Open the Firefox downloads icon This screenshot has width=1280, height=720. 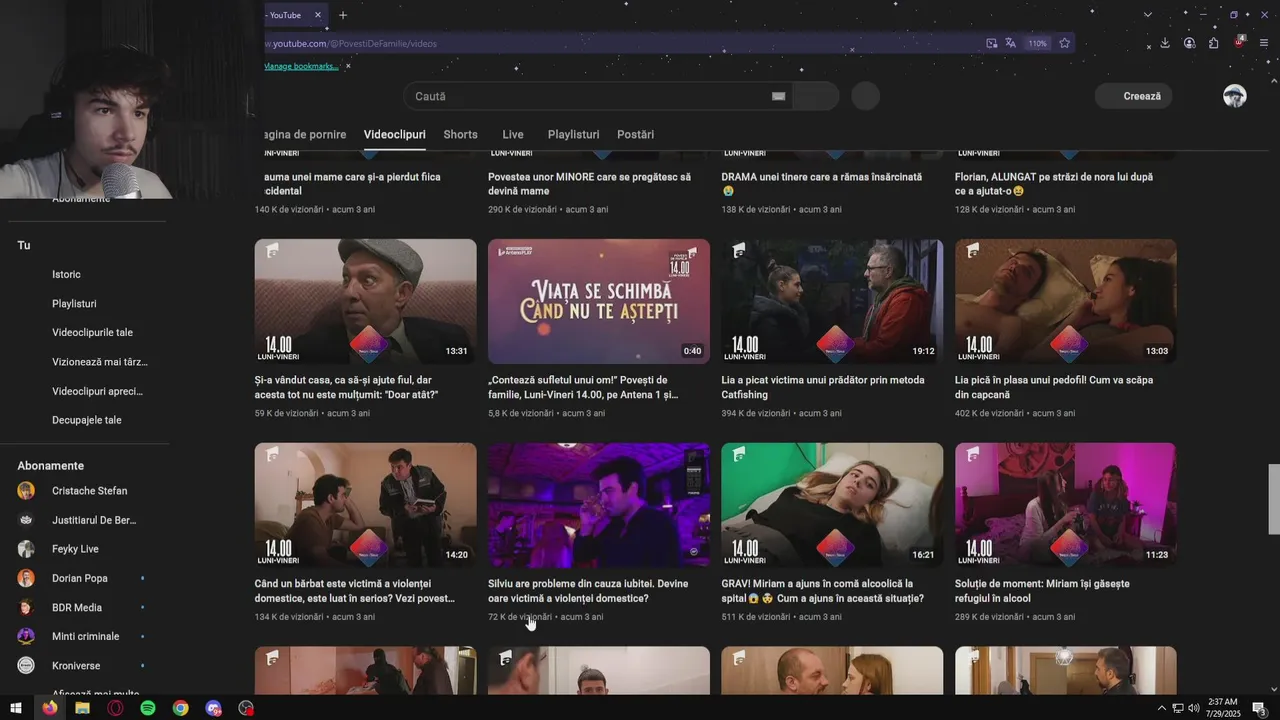point(1165,43)
